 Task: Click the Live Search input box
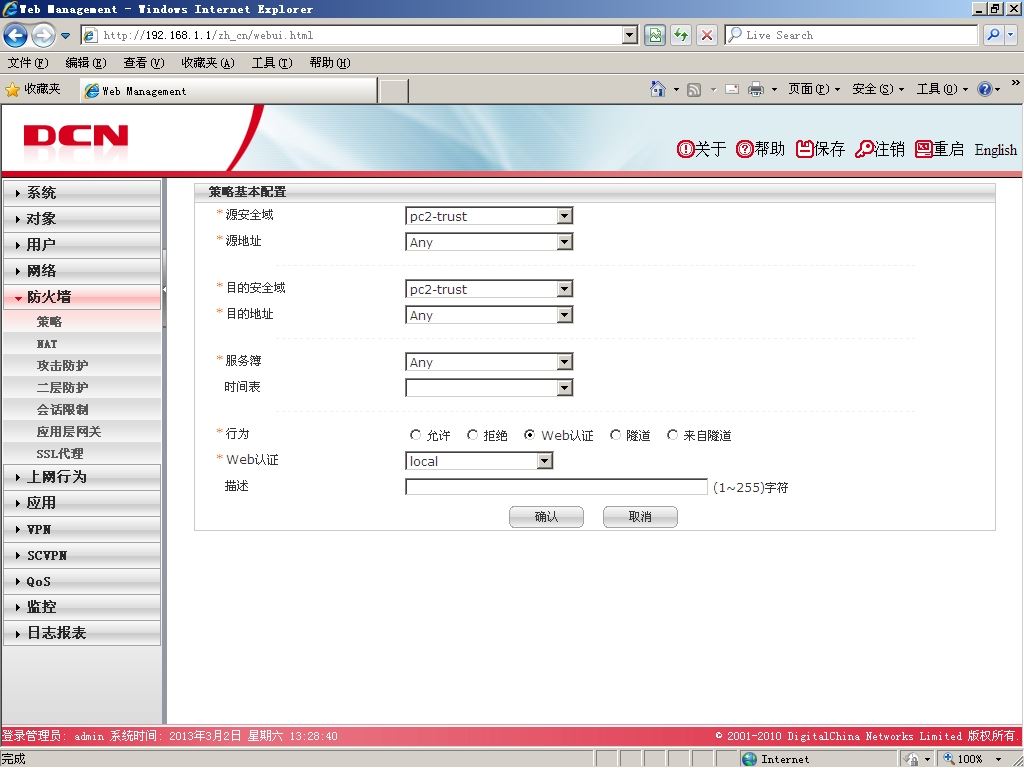point(851,35)
